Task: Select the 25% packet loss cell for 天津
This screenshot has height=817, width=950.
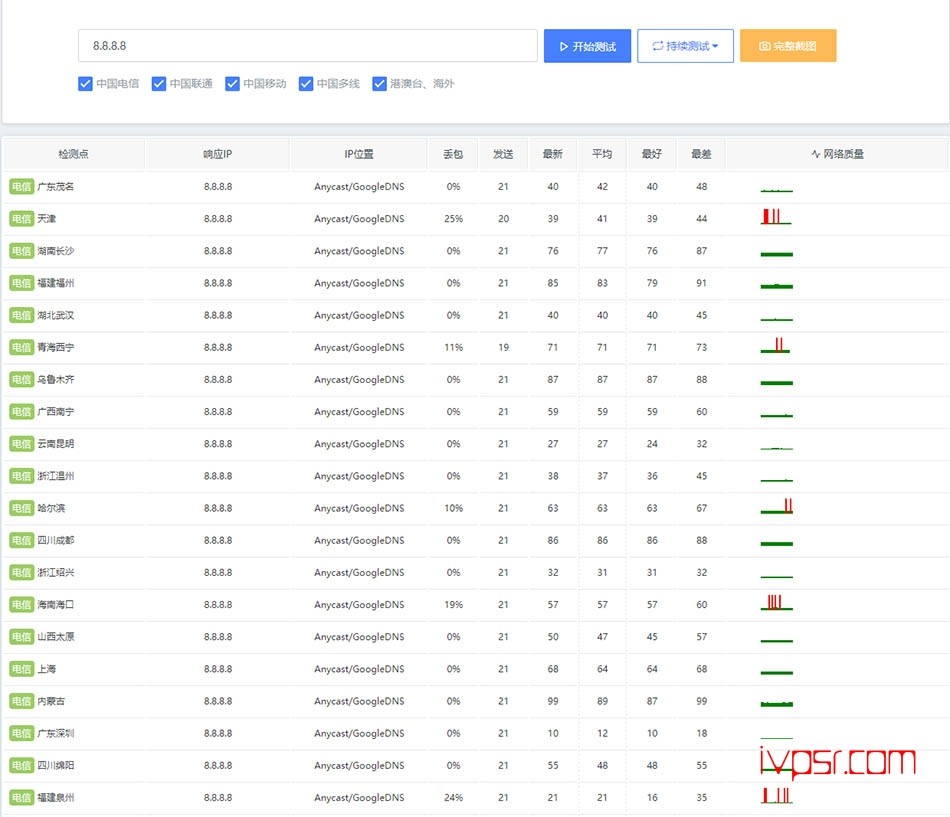Action: coord(453,219)
